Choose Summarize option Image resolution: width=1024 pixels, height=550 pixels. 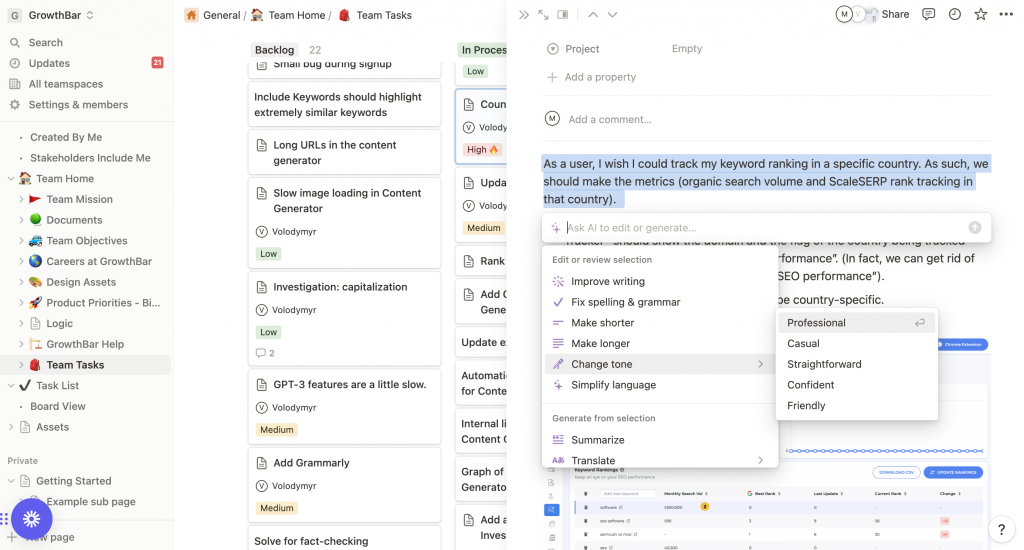[660, 440]
